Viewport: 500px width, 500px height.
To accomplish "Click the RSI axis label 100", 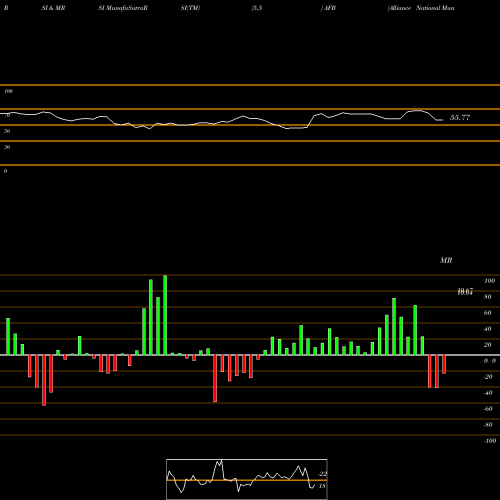I will click(x=9, y=91).
